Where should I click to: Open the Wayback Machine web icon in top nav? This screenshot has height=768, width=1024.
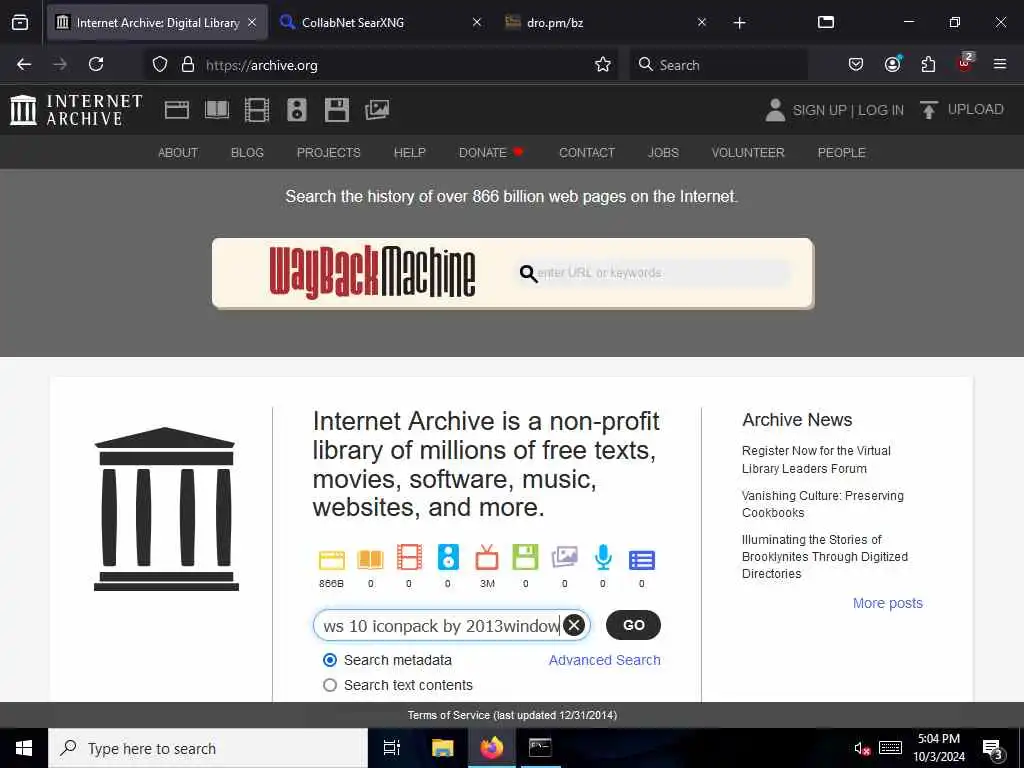[x=177, y=110]
